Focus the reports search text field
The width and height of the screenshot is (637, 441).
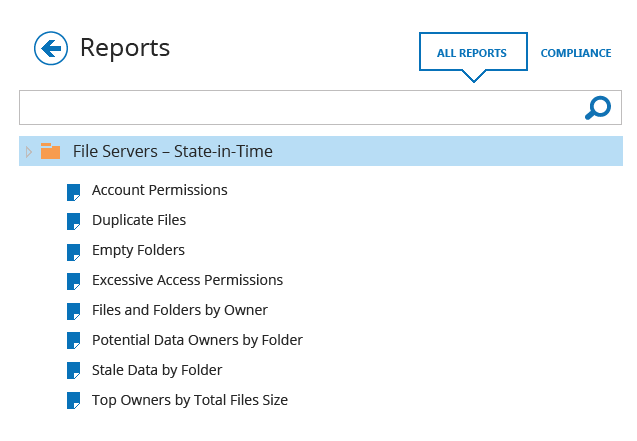301,108
